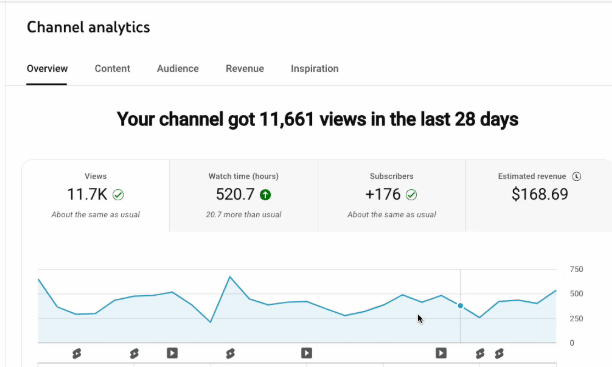Click the '0' axis label
The width and height of the screenshot is (612, 367).
(x=572, y=343)
